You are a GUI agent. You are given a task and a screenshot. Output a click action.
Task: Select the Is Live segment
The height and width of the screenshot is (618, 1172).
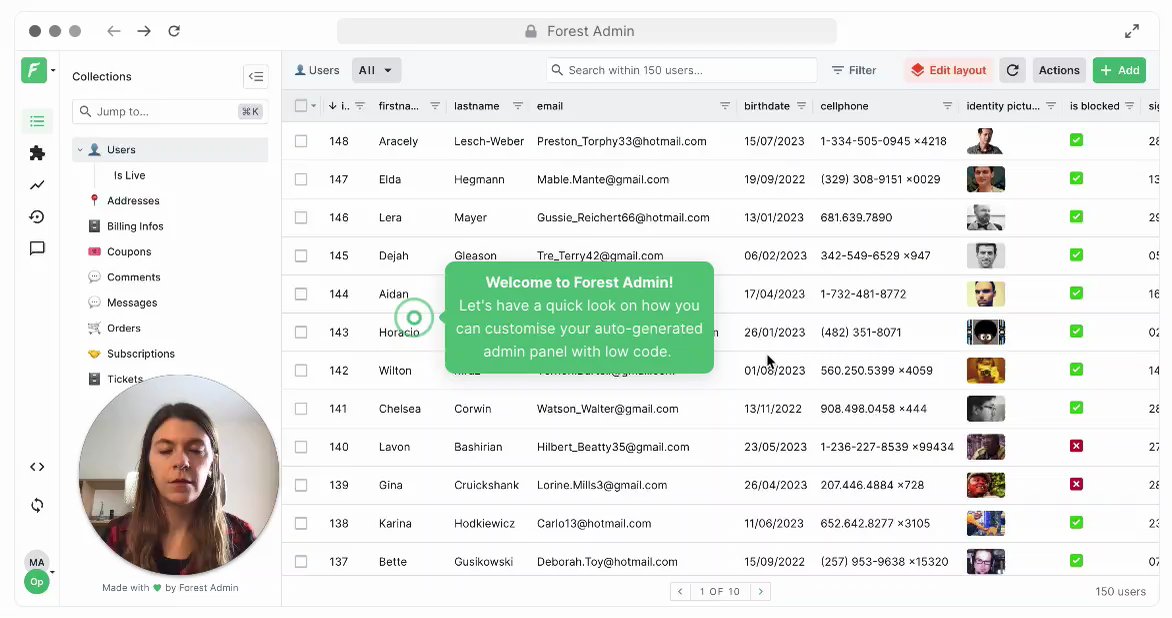(x=129, y=175)
